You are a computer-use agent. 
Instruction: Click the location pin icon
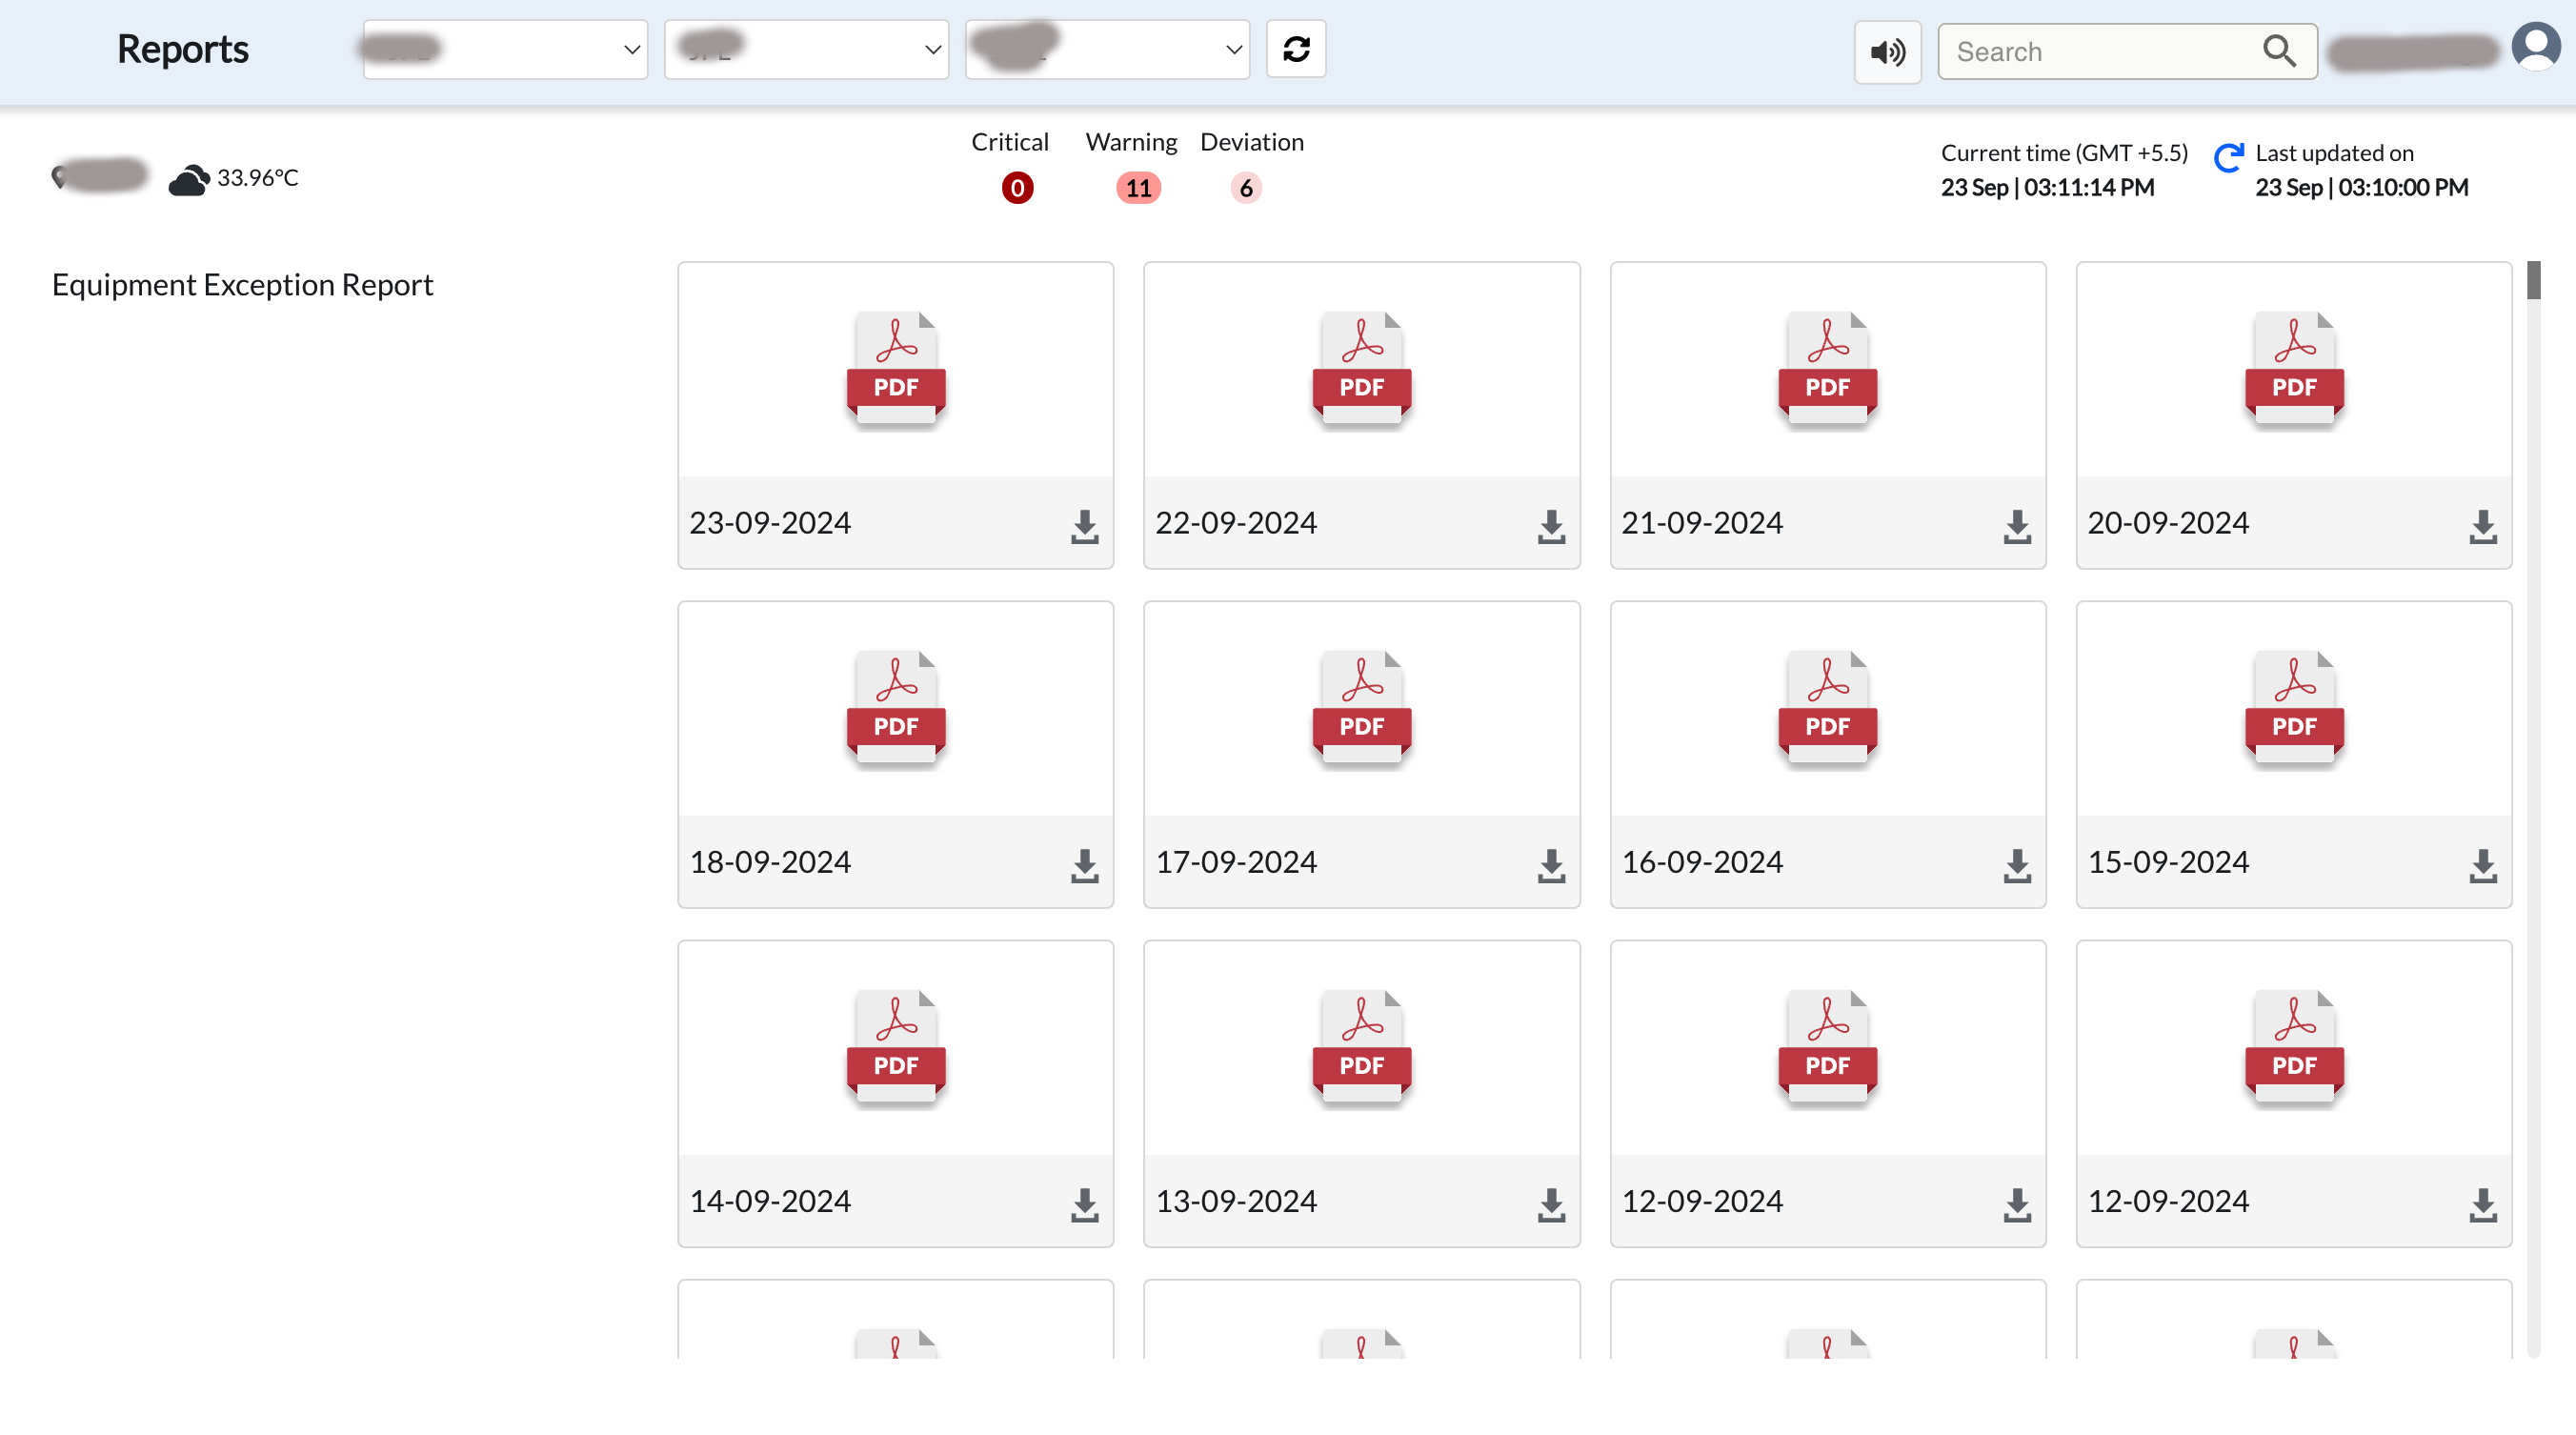[x=59, y=177]
